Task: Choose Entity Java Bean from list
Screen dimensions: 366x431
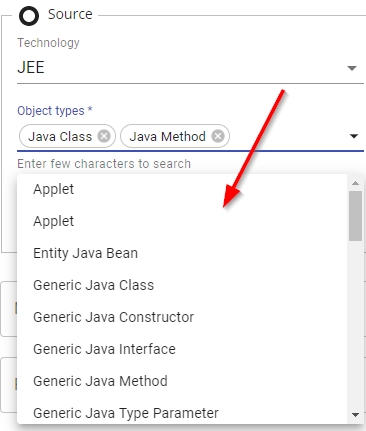Action: coord(182,253)
